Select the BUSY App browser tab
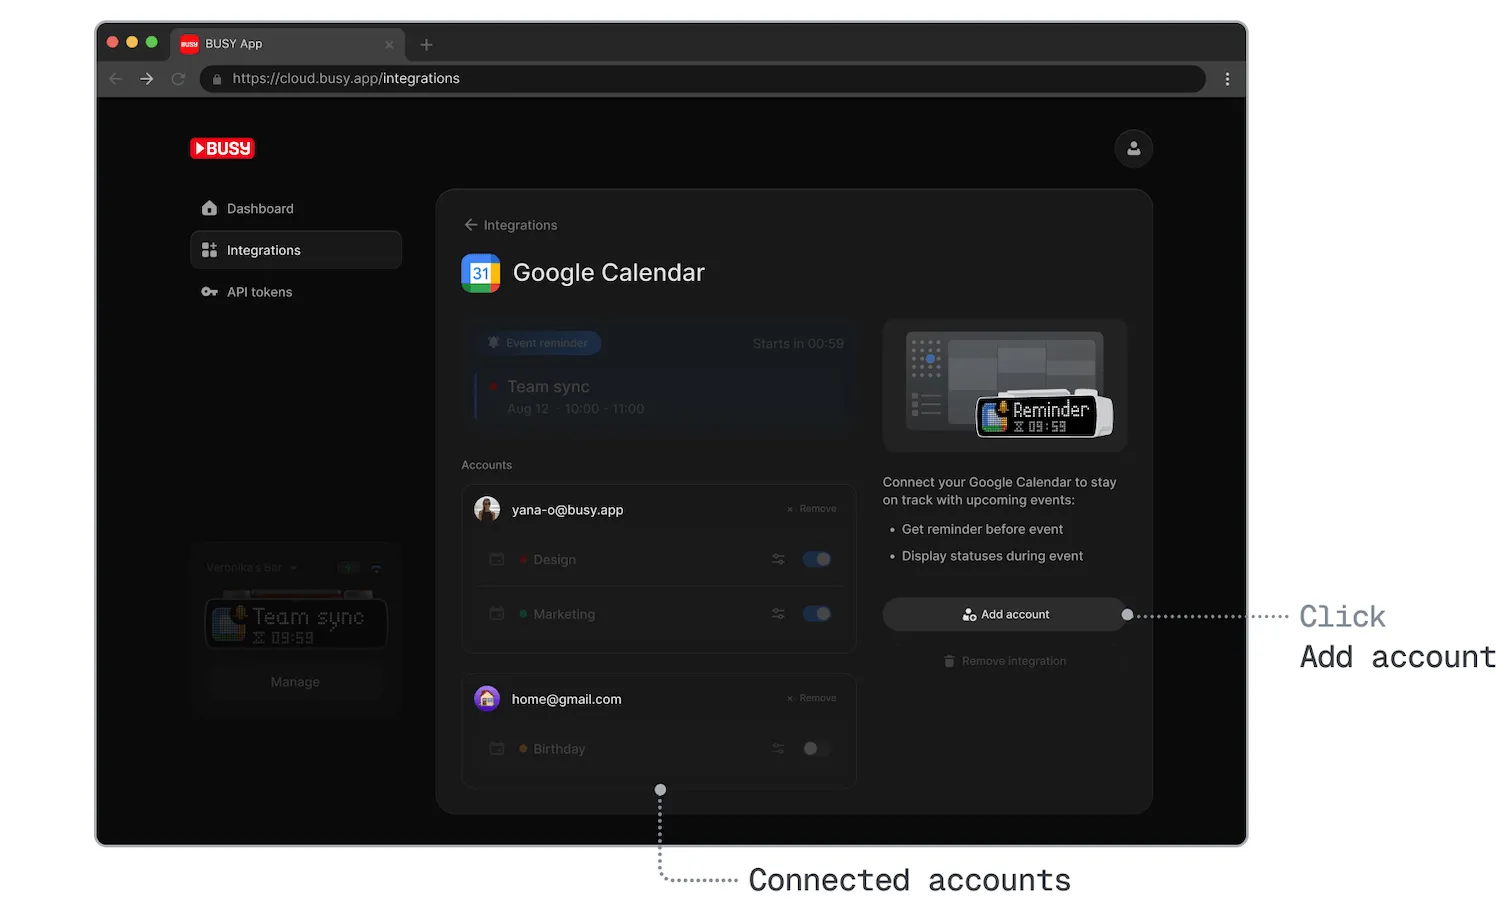This screenshot has width=1500, height=921. pos(288,44)
